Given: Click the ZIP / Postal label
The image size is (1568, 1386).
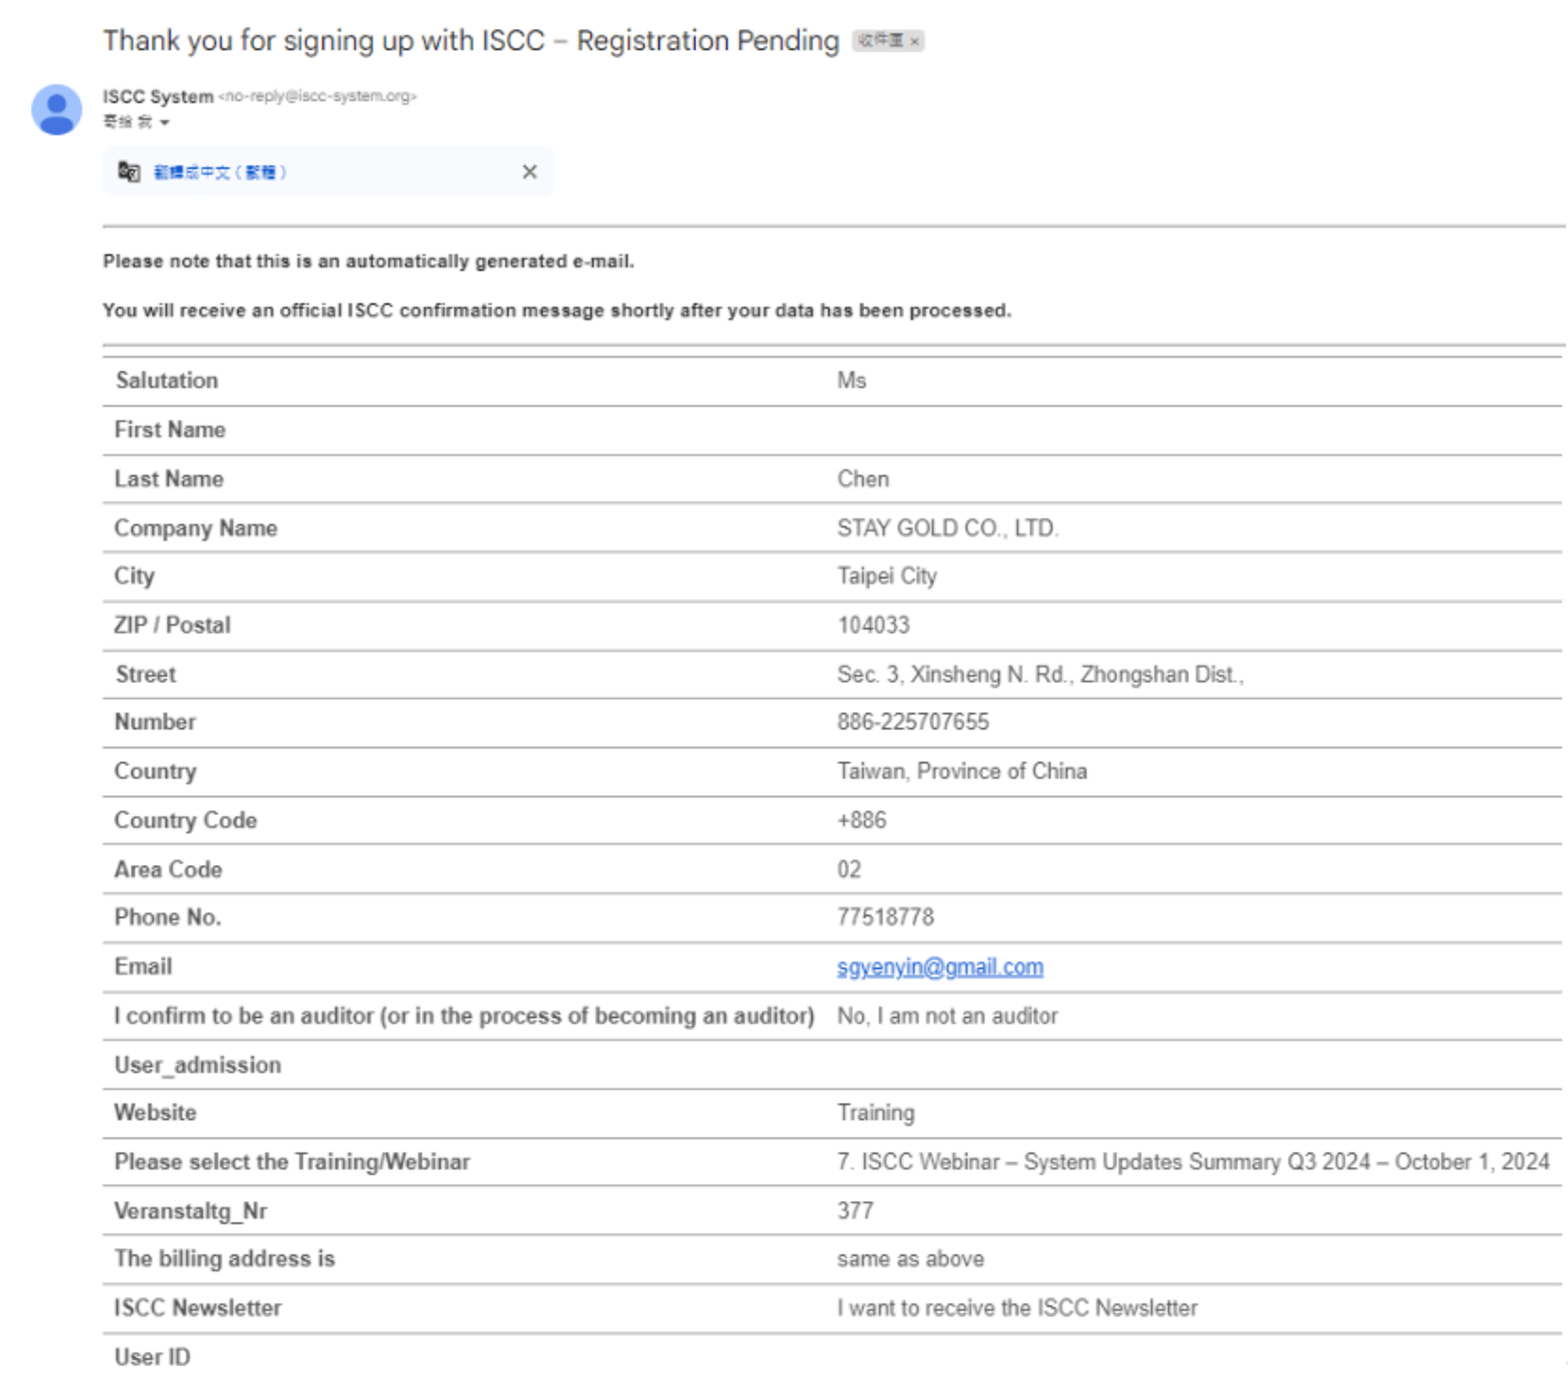Looking at the screenshot, I should (x=172, y=625).
